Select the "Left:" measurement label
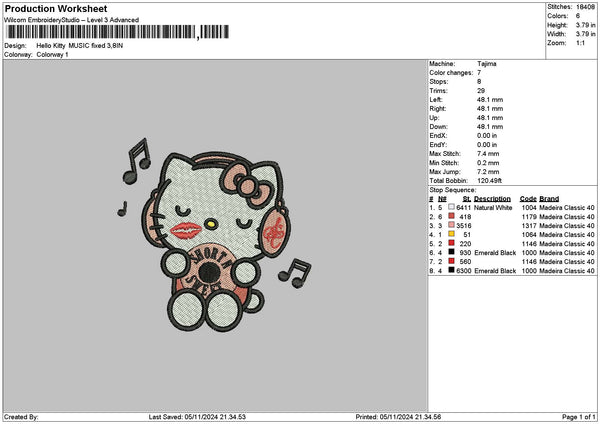600x424 pixels. [x=435, y=100]
